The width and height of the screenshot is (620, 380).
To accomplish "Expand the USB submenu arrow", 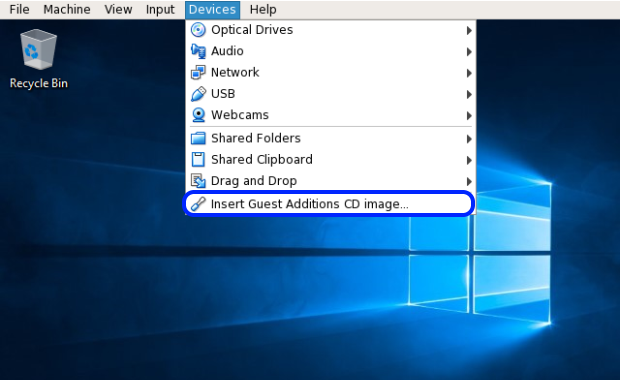I will [x=469, y=94].
